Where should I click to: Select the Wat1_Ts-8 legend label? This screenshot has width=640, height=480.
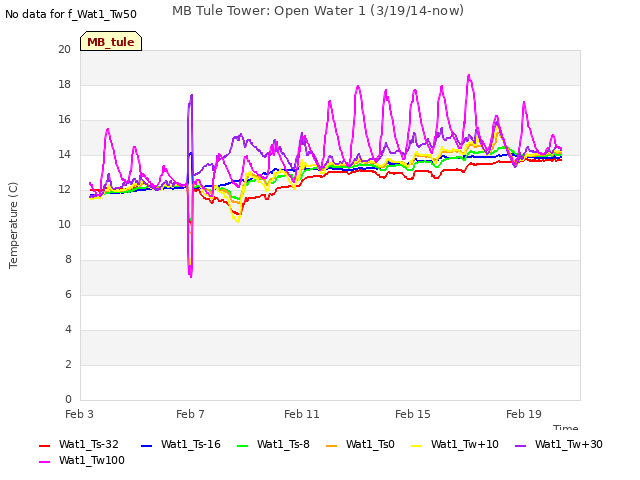(x=283, y=444)
